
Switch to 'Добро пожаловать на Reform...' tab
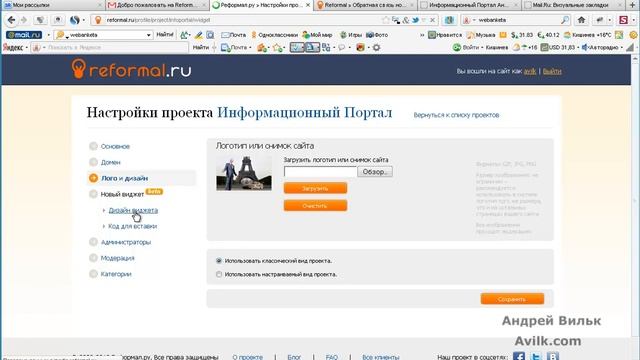[157, 5]
